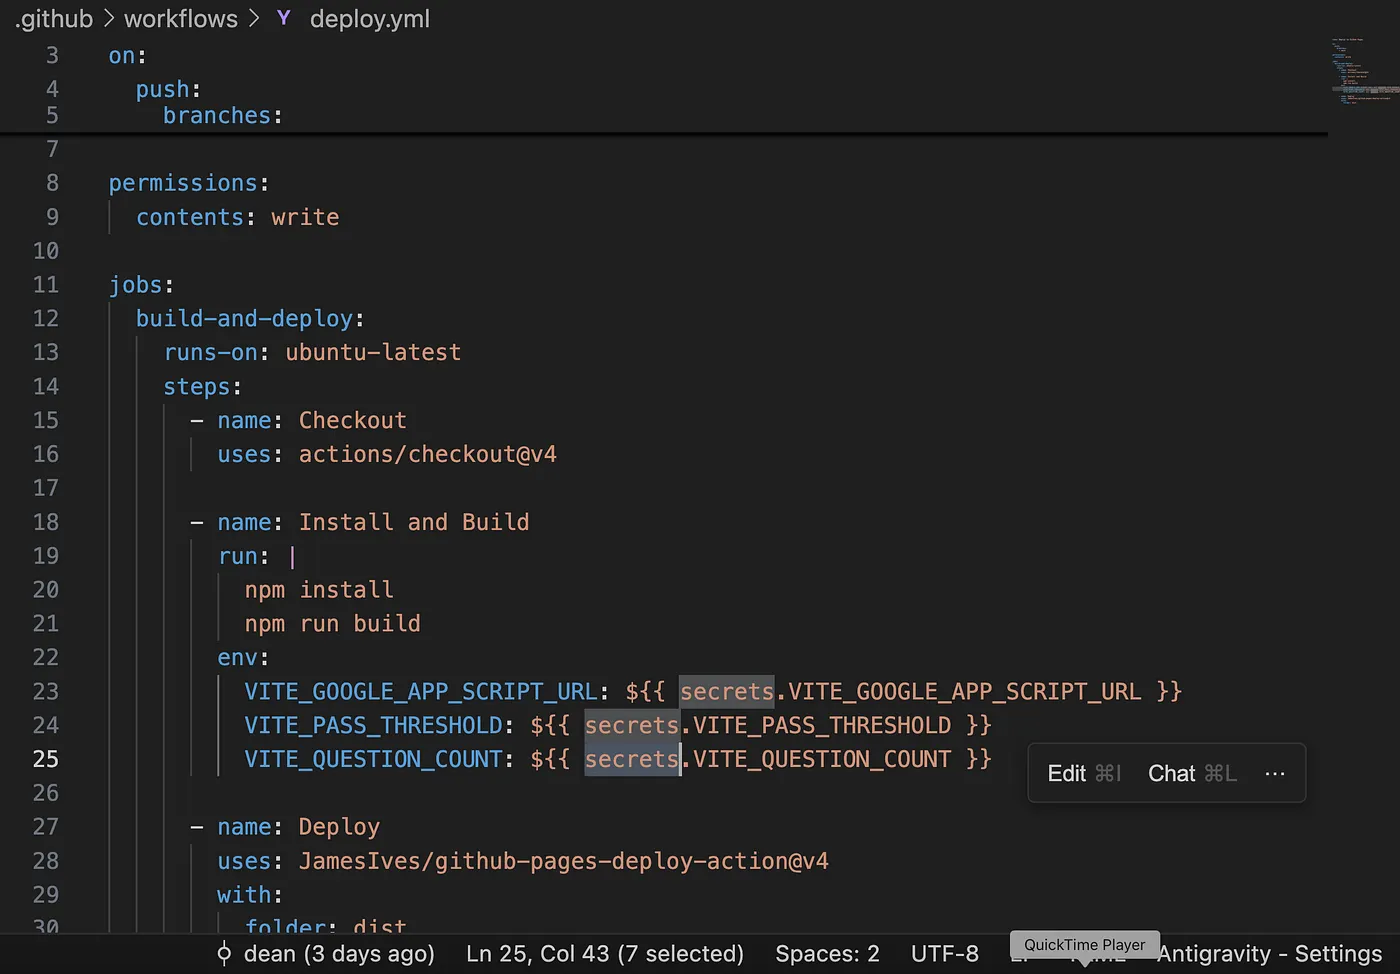Viewport: 1400px width, 974px height.
Task: Click the 'with' key on line 29
Action: point(244,895)
